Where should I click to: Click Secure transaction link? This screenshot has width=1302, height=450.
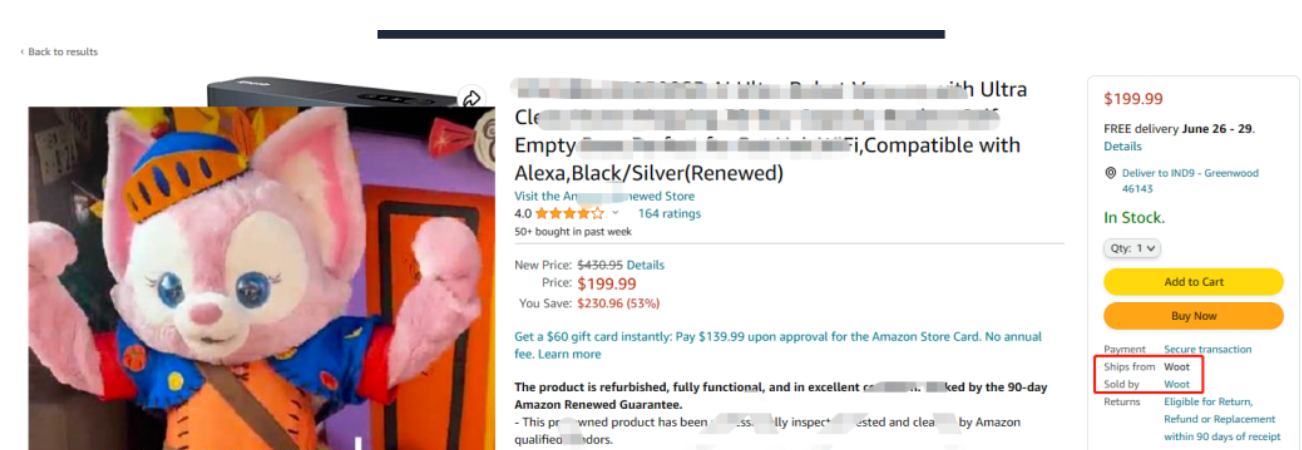click(1207, 349)
